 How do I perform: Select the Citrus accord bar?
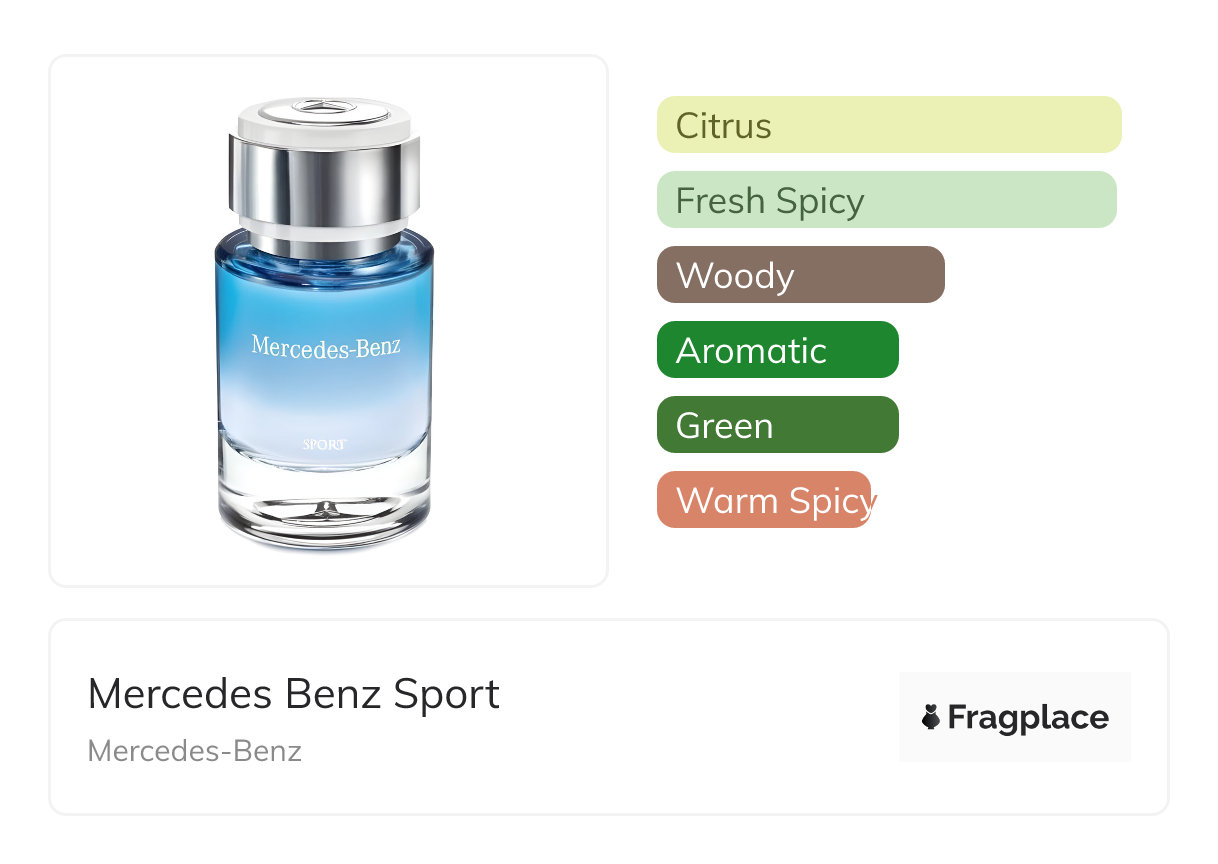coord(888,125)
